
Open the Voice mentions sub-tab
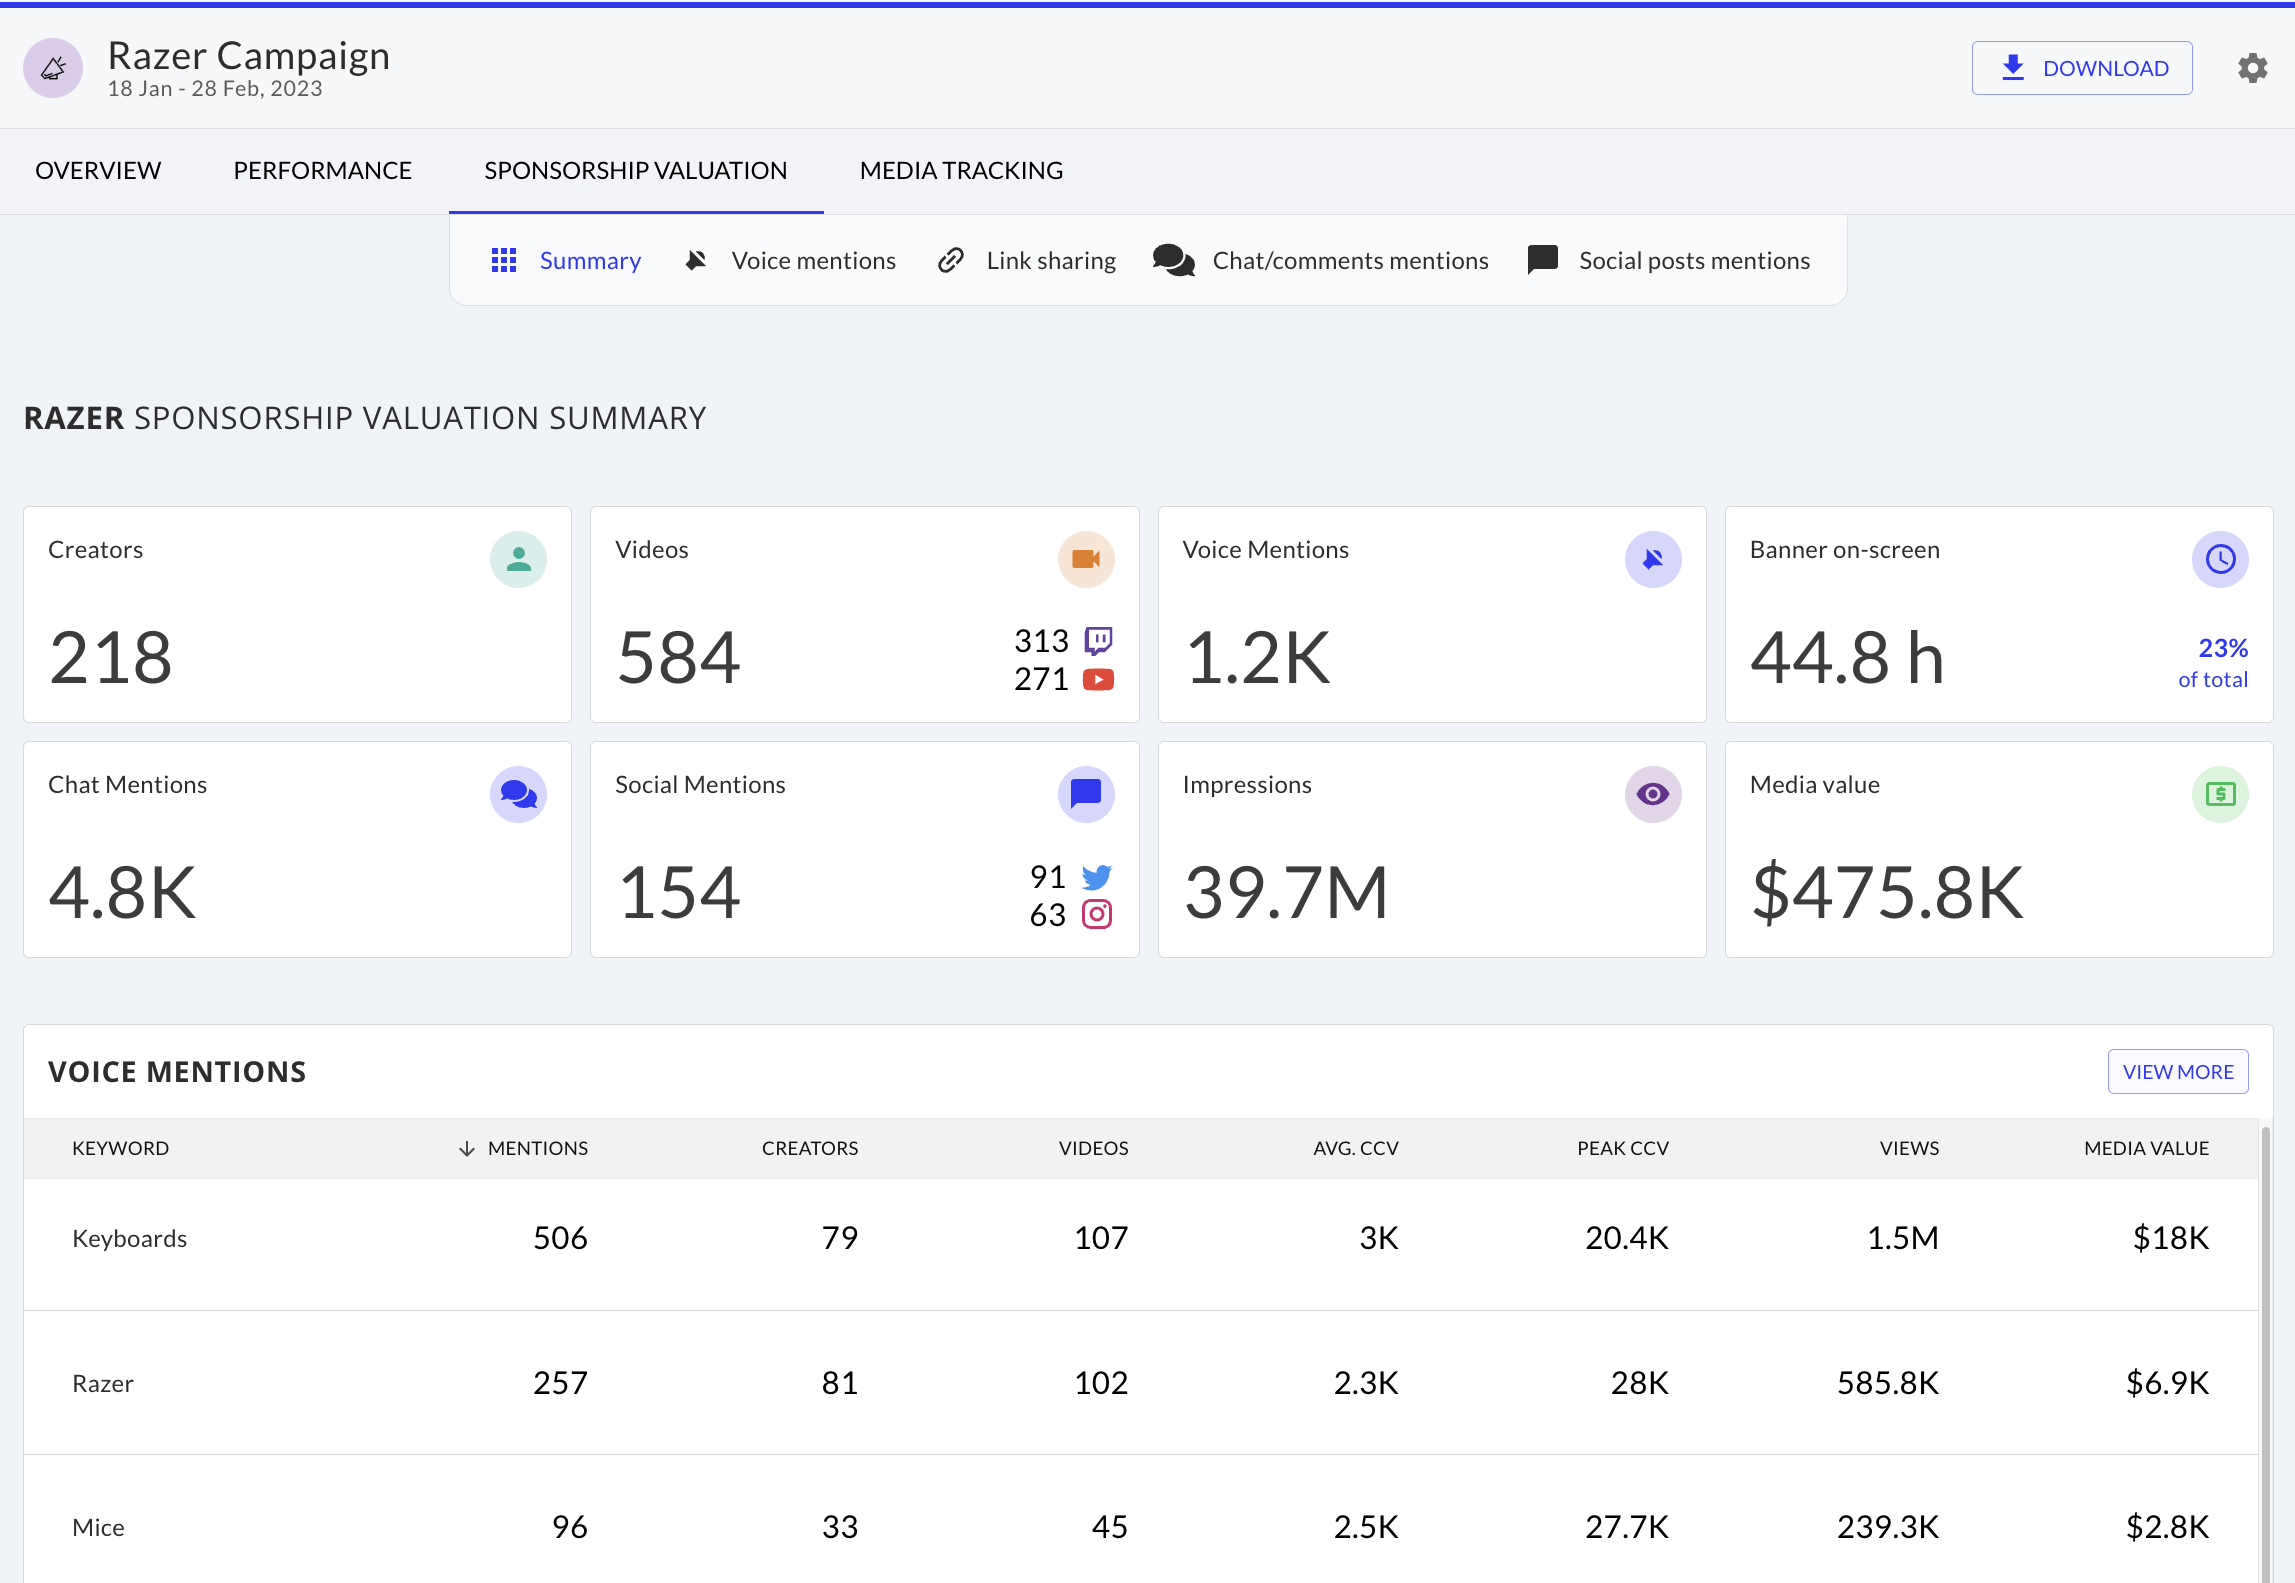coord(790,261)
